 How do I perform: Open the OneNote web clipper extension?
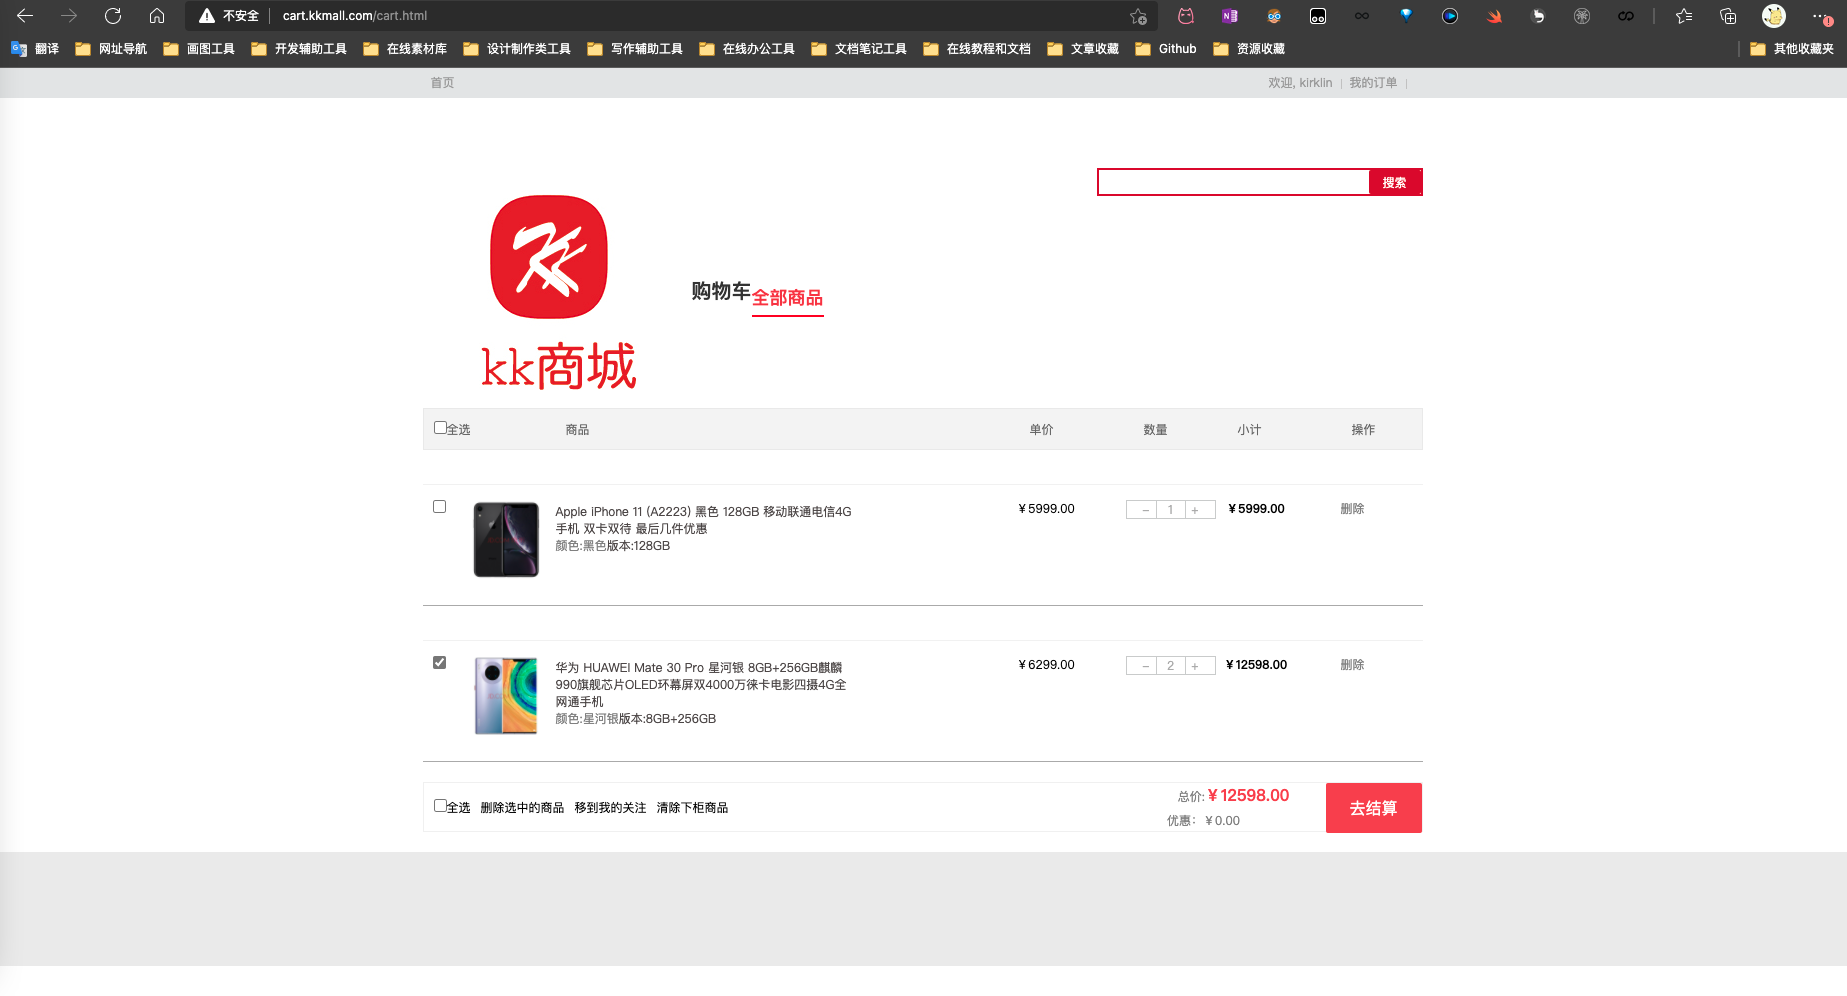(x=1230, y=16)
